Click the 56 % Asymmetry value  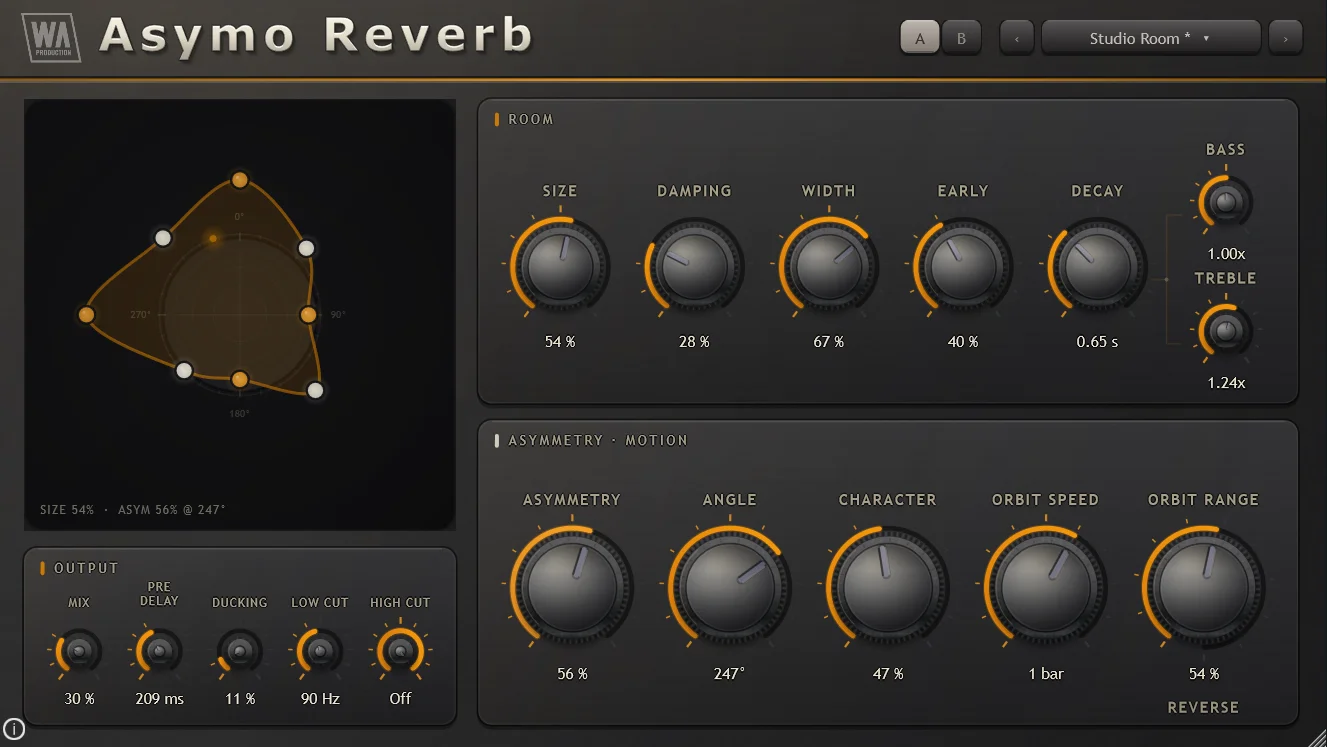572,674
